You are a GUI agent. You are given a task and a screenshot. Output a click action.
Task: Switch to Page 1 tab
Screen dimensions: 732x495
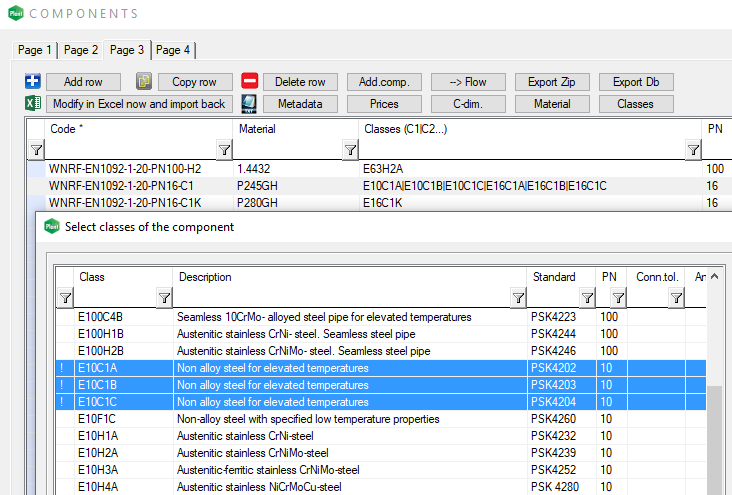(x=35, y=50)
